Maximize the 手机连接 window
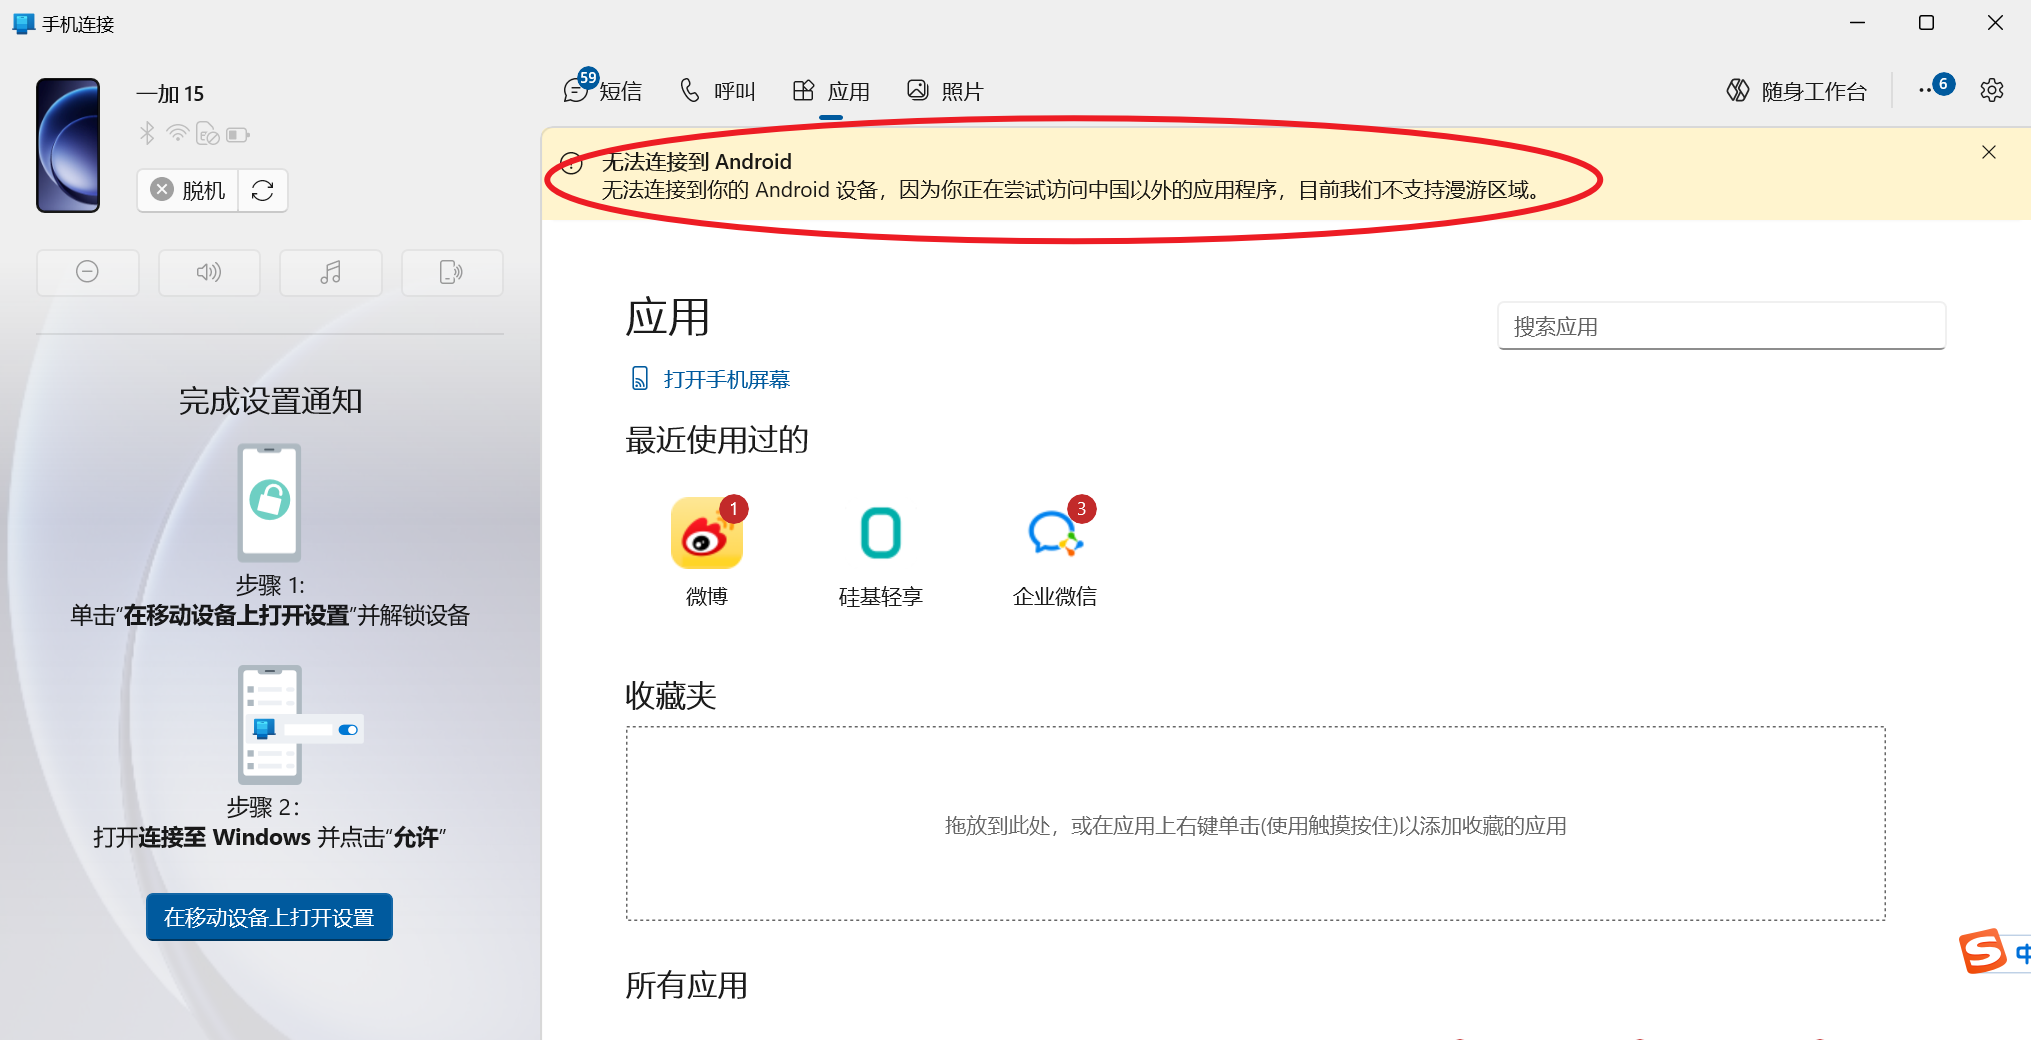 click(x=1926, y=23)
